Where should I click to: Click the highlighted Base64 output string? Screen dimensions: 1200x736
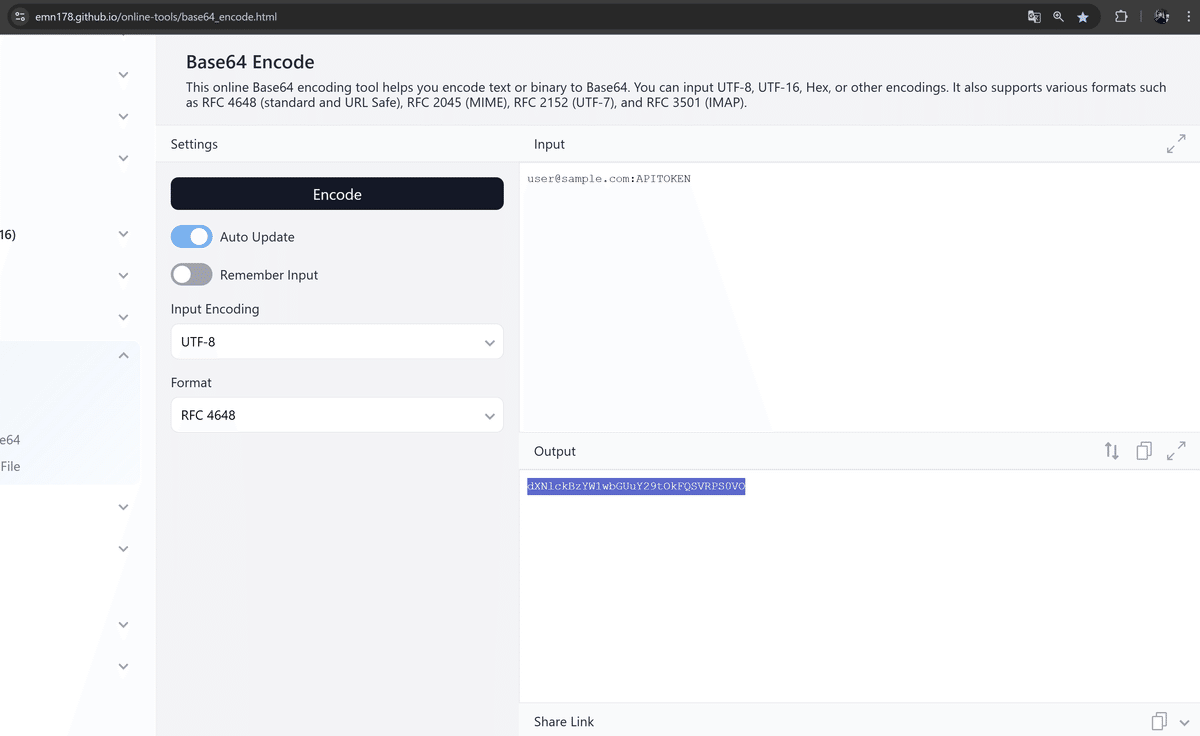click(x=636, y=486)
